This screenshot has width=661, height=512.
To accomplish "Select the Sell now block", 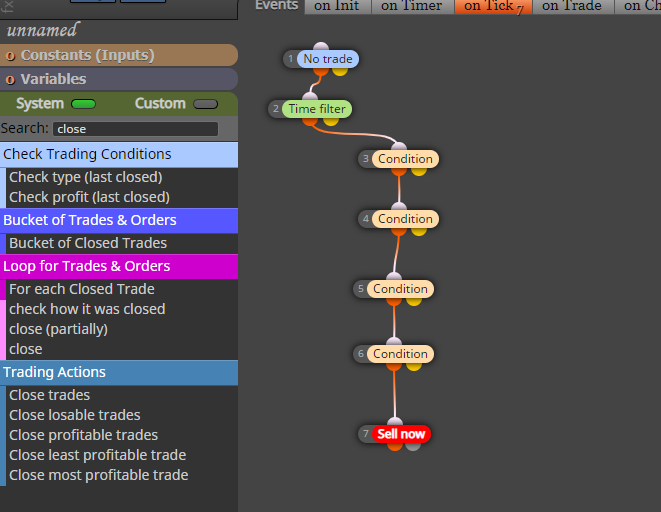I will (401, 434).
